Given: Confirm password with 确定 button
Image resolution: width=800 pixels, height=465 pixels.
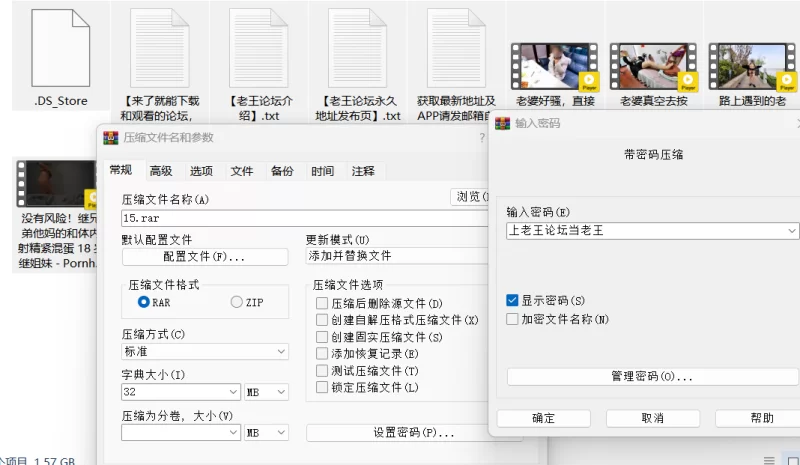Looking at the screenshot, I should (x=544, y=419).
